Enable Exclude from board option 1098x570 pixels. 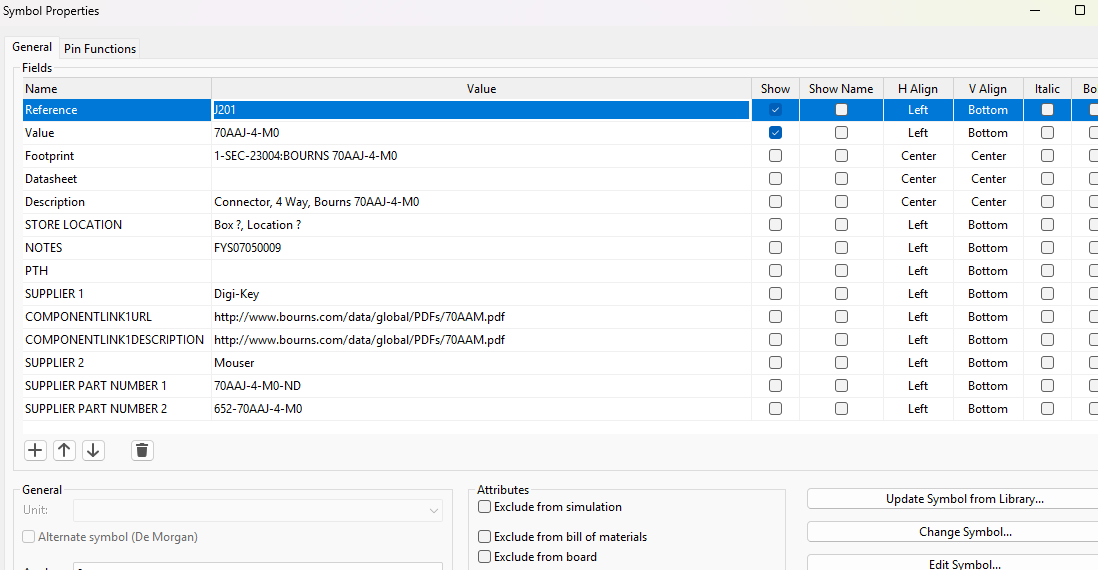pos(485,557)
